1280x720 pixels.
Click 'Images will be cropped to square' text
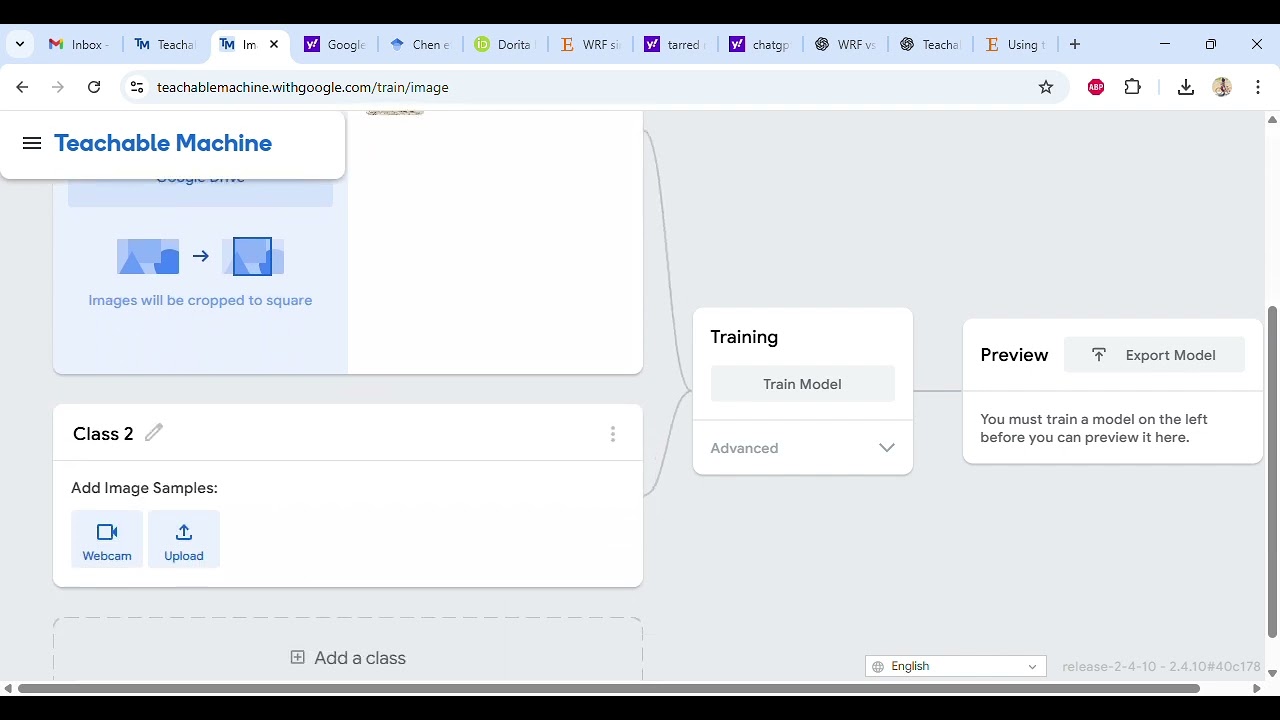pyautogui.click(x=200, y=300)
